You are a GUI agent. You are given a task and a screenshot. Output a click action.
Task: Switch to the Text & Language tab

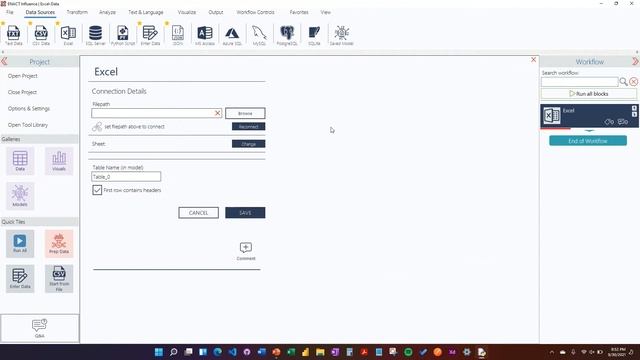pos(146,12)
